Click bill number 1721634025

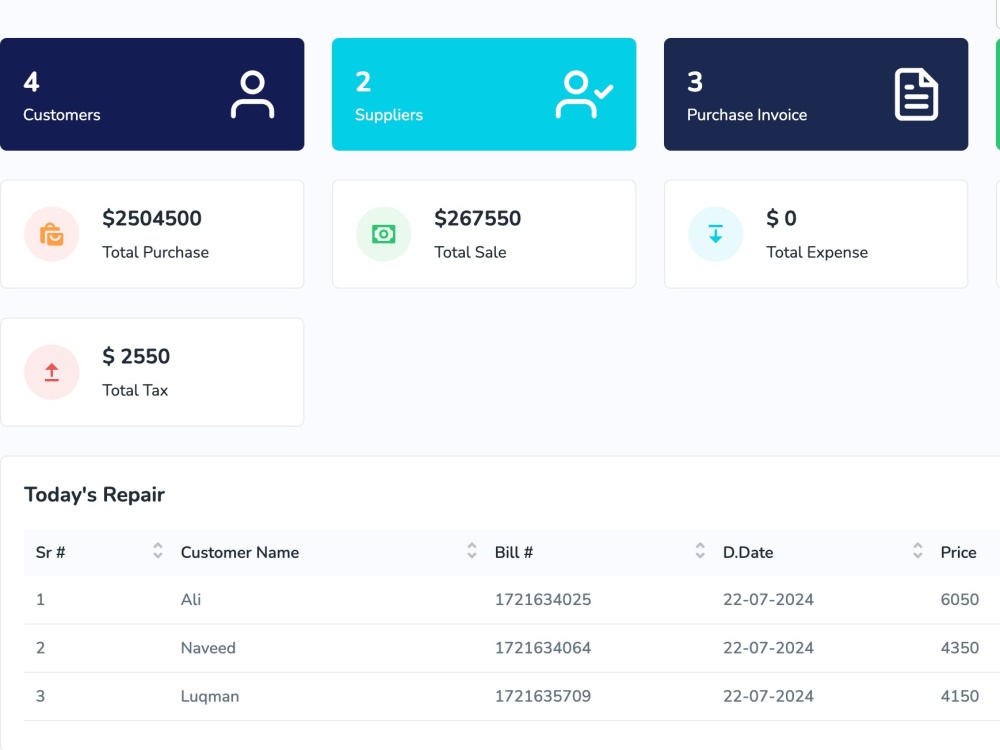pyautogui.click(x=543, y=599)
